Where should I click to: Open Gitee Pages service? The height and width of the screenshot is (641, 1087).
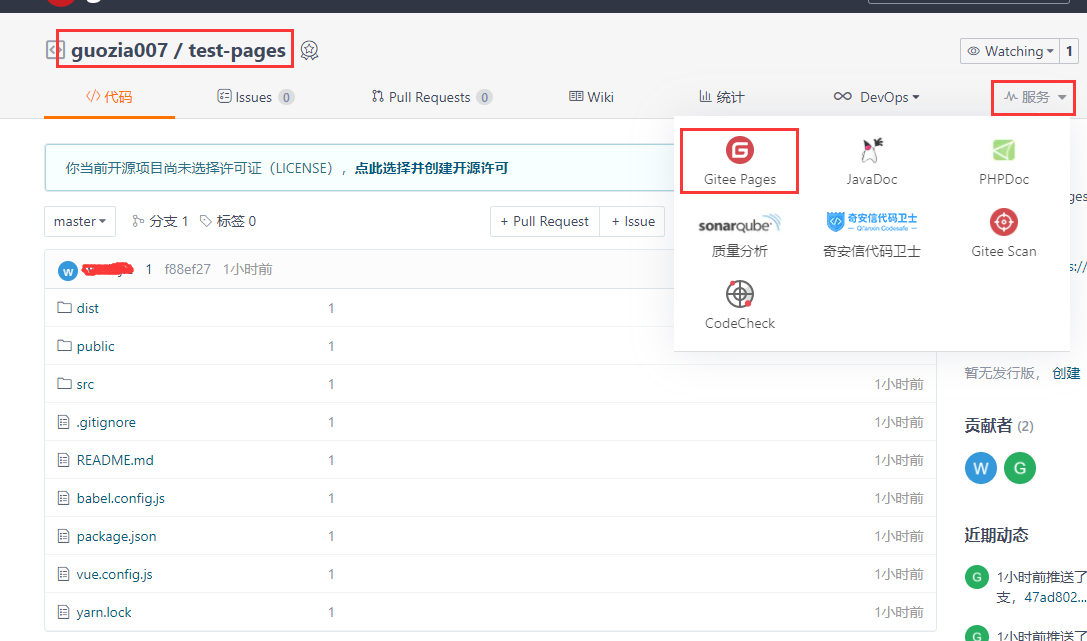tap(740, 161)
